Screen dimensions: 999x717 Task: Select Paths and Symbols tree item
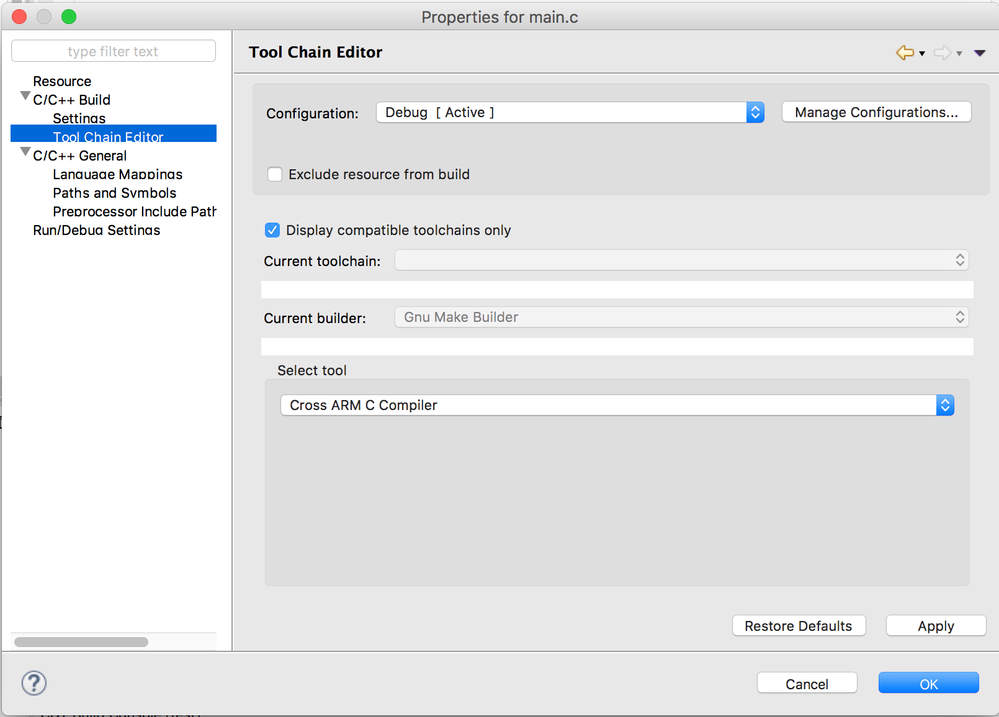coord(114,193)
